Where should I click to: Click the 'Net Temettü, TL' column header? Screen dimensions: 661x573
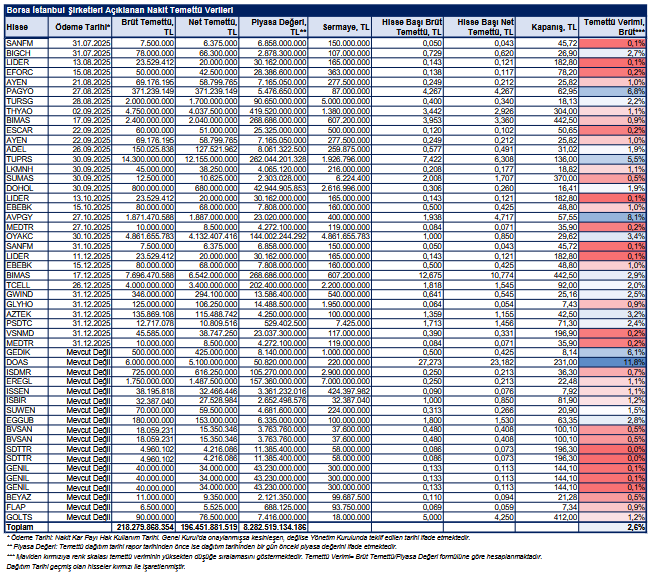[x=207, y=27]
